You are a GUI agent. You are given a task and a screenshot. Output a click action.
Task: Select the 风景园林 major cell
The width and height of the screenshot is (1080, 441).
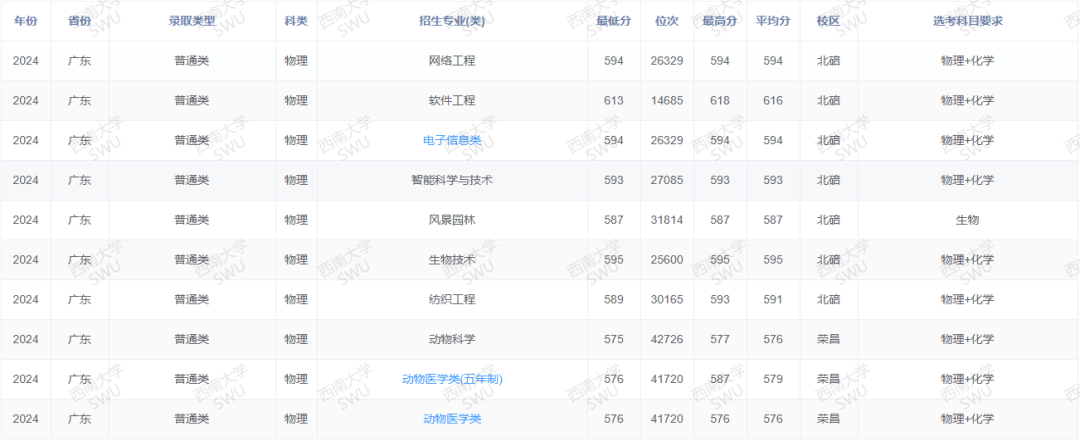click(452, 220)
